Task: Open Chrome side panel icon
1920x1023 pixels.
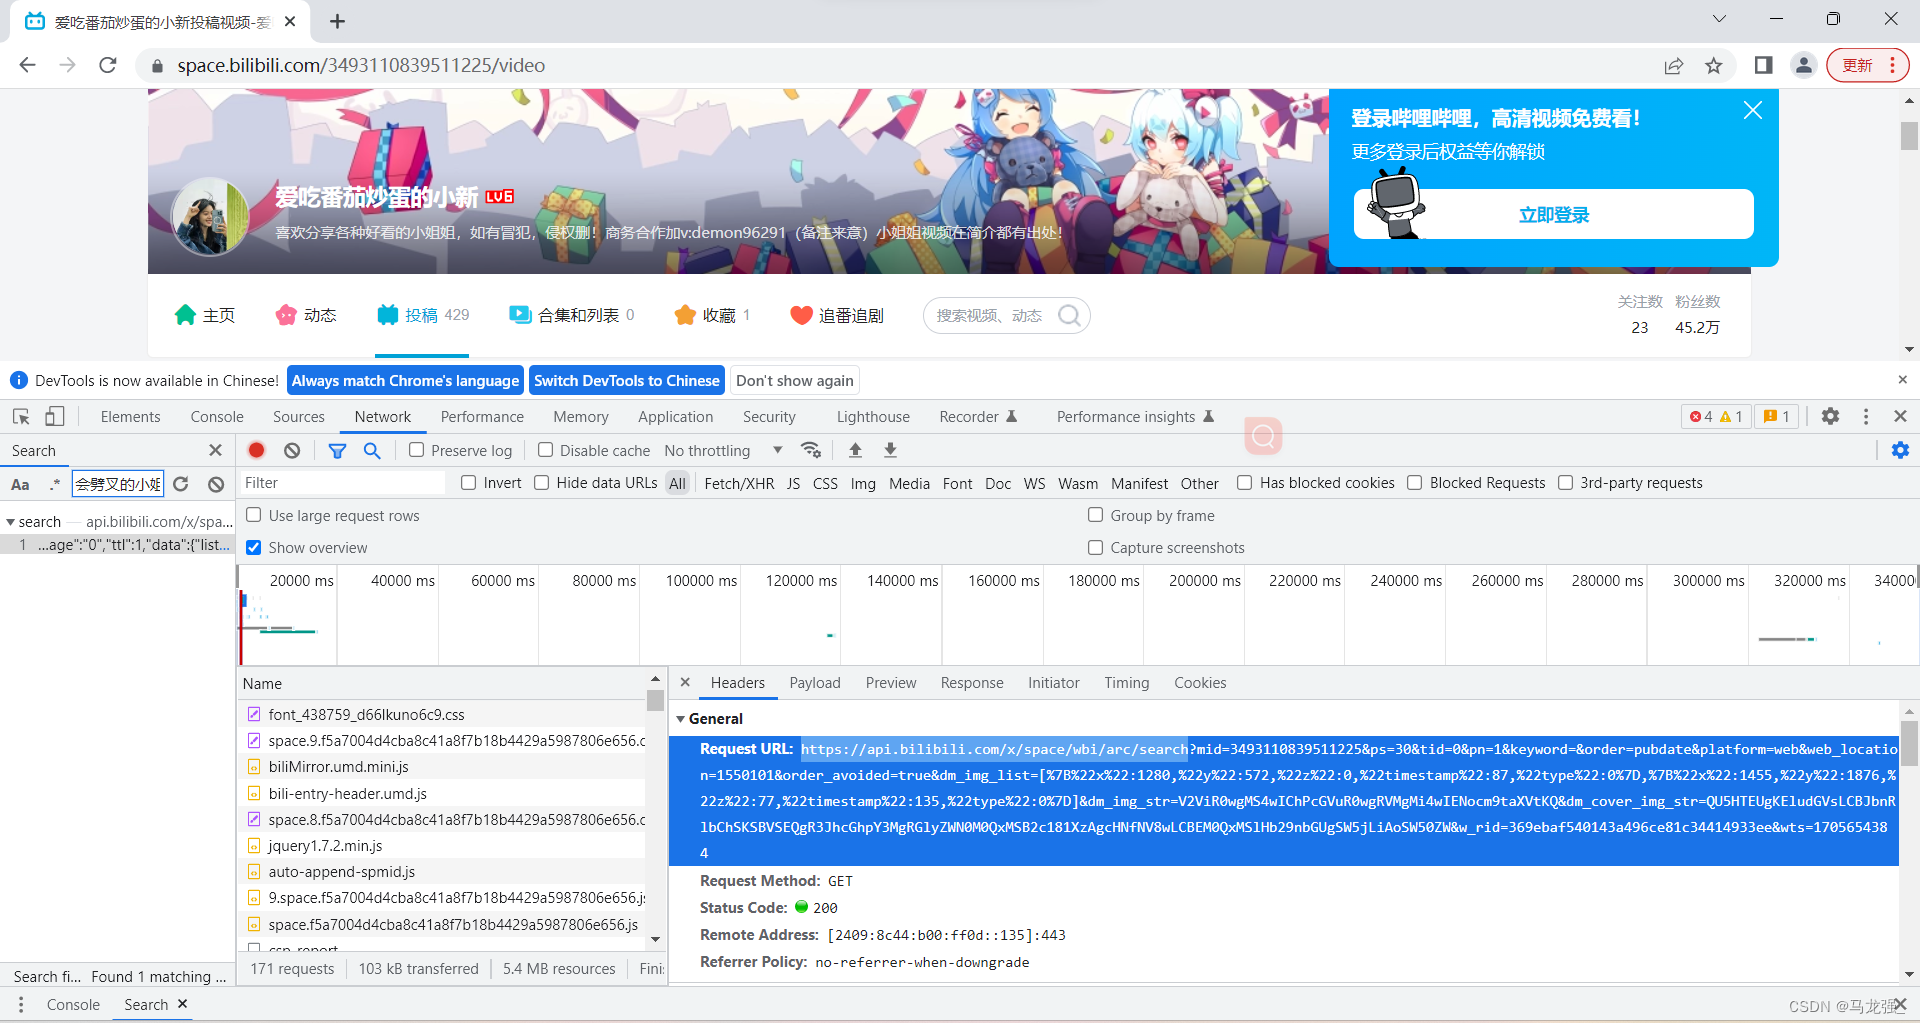Action: pos(1764,65)
